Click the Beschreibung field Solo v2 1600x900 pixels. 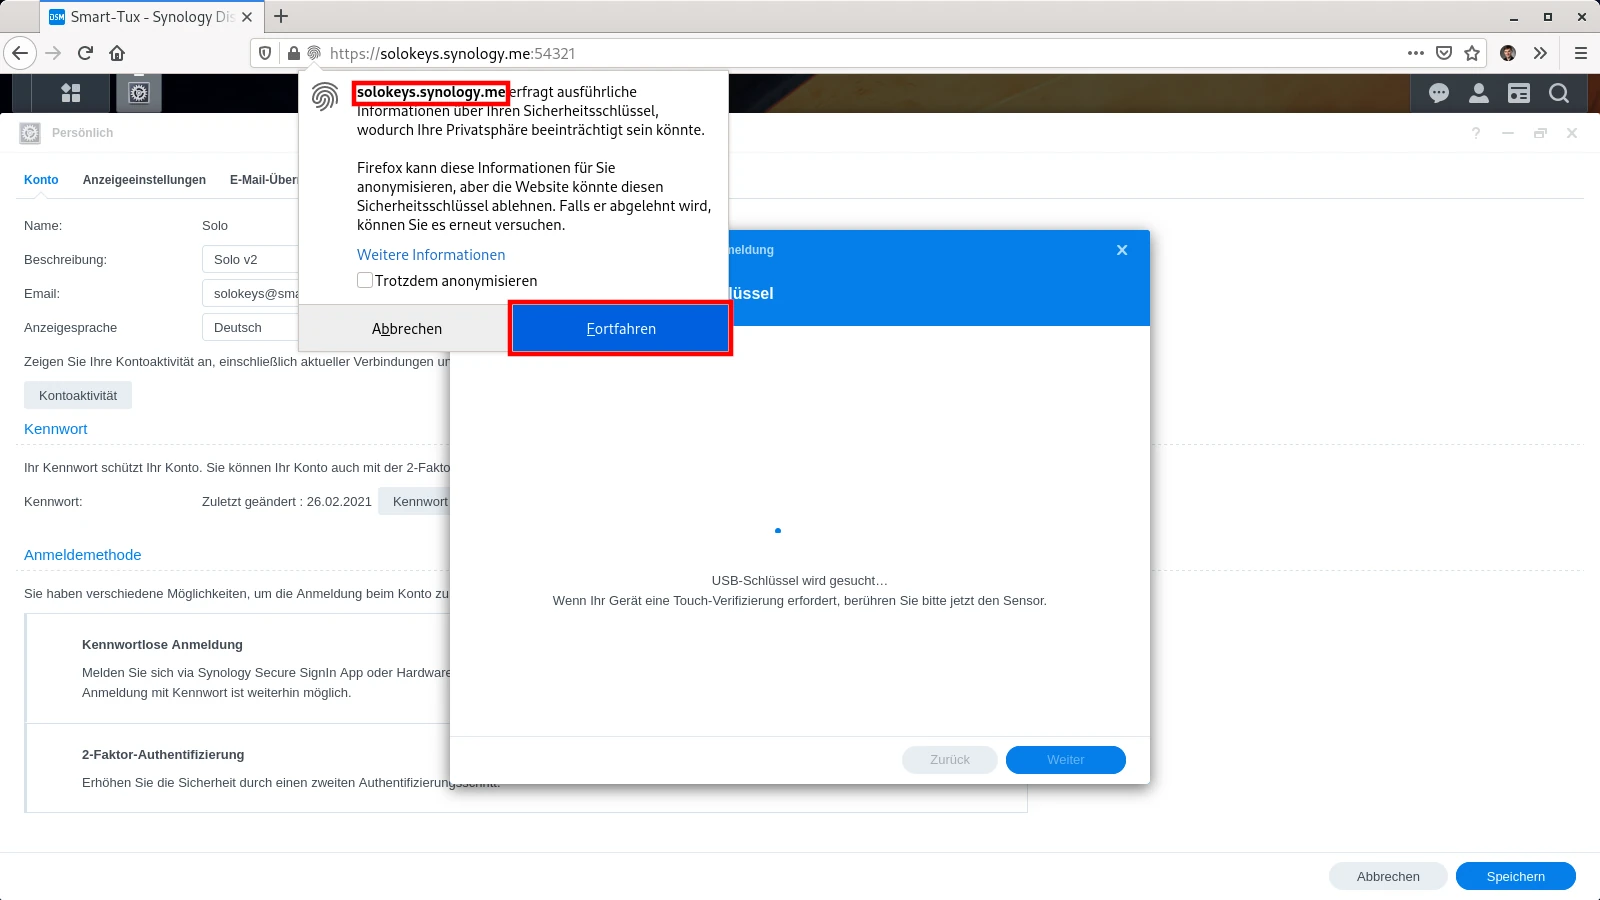coord(250,259)
